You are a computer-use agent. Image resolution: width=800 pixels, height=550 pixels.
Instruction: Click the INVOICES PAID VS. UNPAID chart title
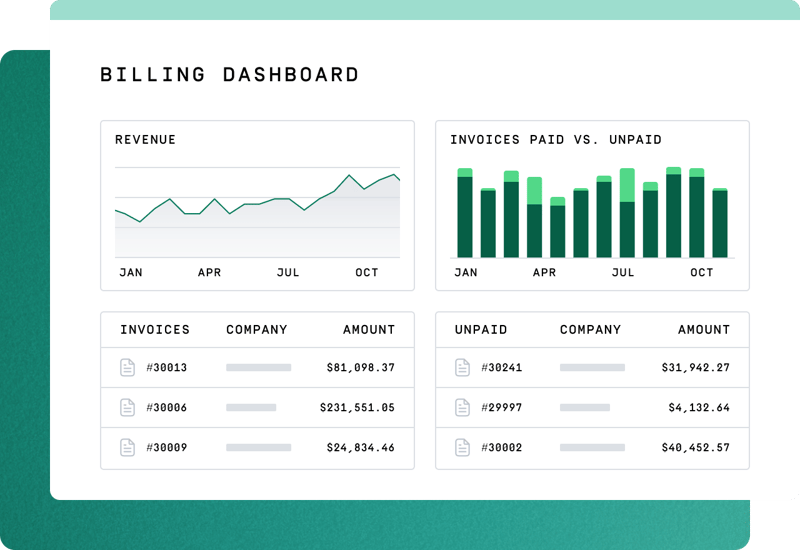click(556, 140)
